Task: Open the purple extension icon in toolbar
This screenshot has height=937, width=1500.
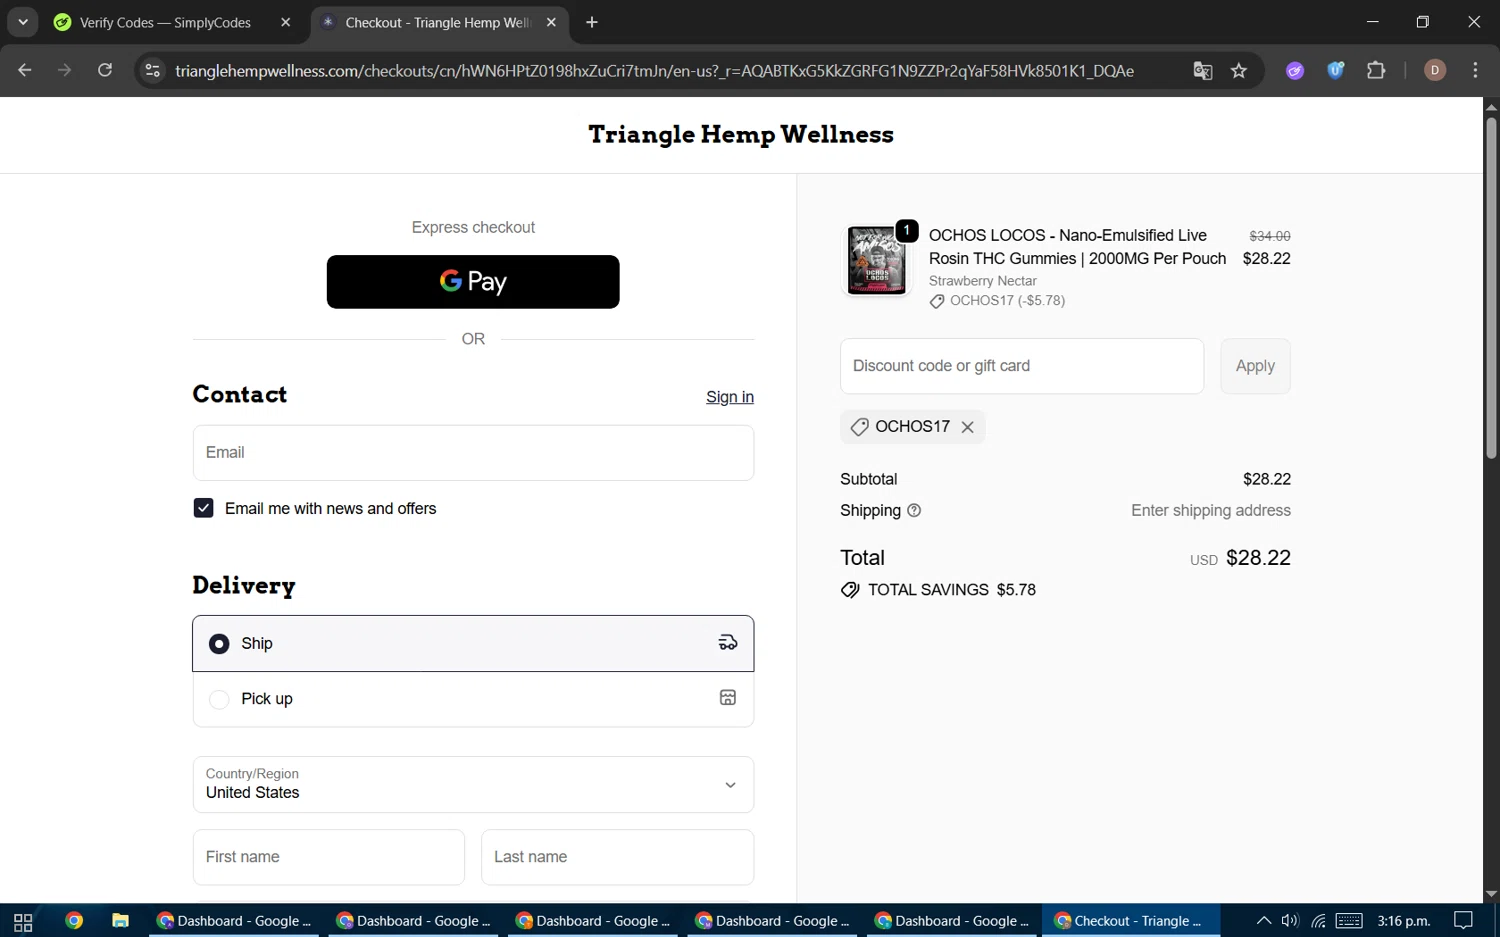Action: click(1295, 70)
